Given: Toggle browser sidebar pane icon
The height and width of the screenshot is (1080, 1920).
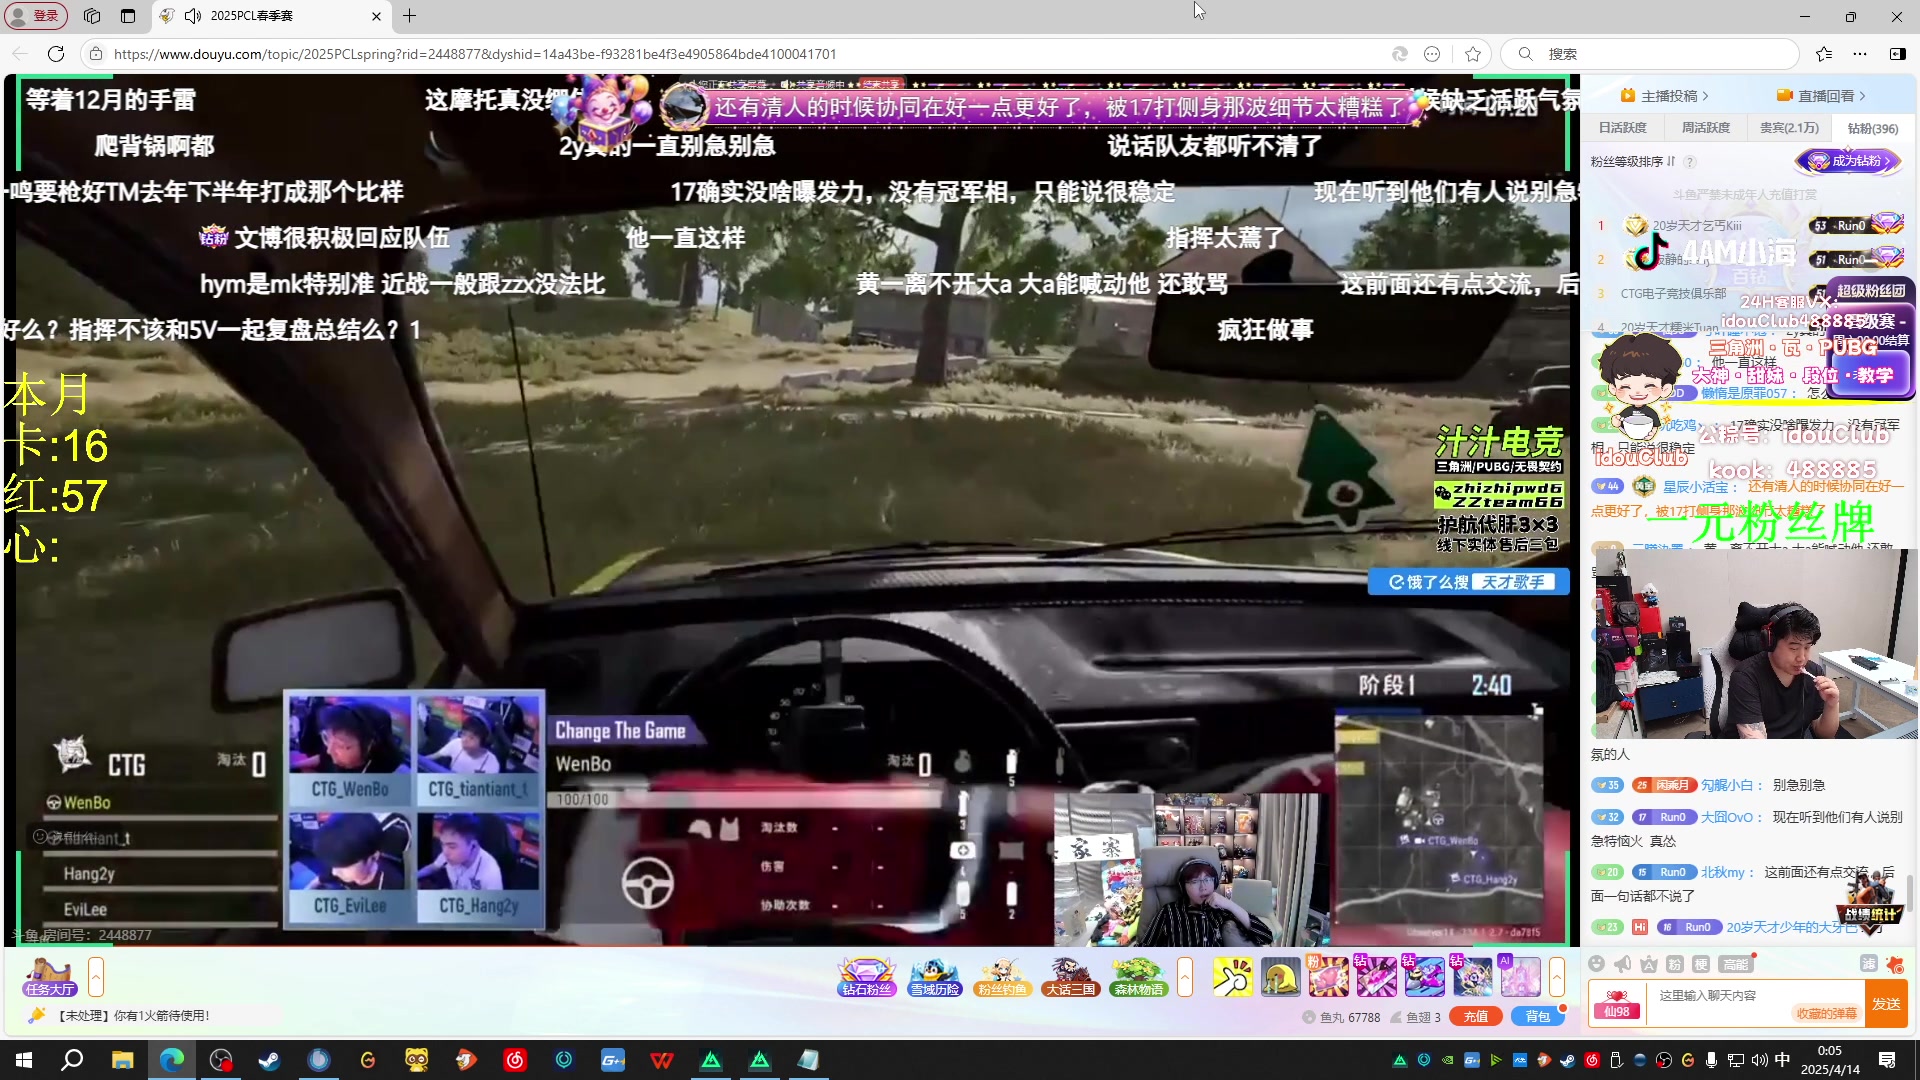Looking at the screenshot, I should (x=1898, y=54).
